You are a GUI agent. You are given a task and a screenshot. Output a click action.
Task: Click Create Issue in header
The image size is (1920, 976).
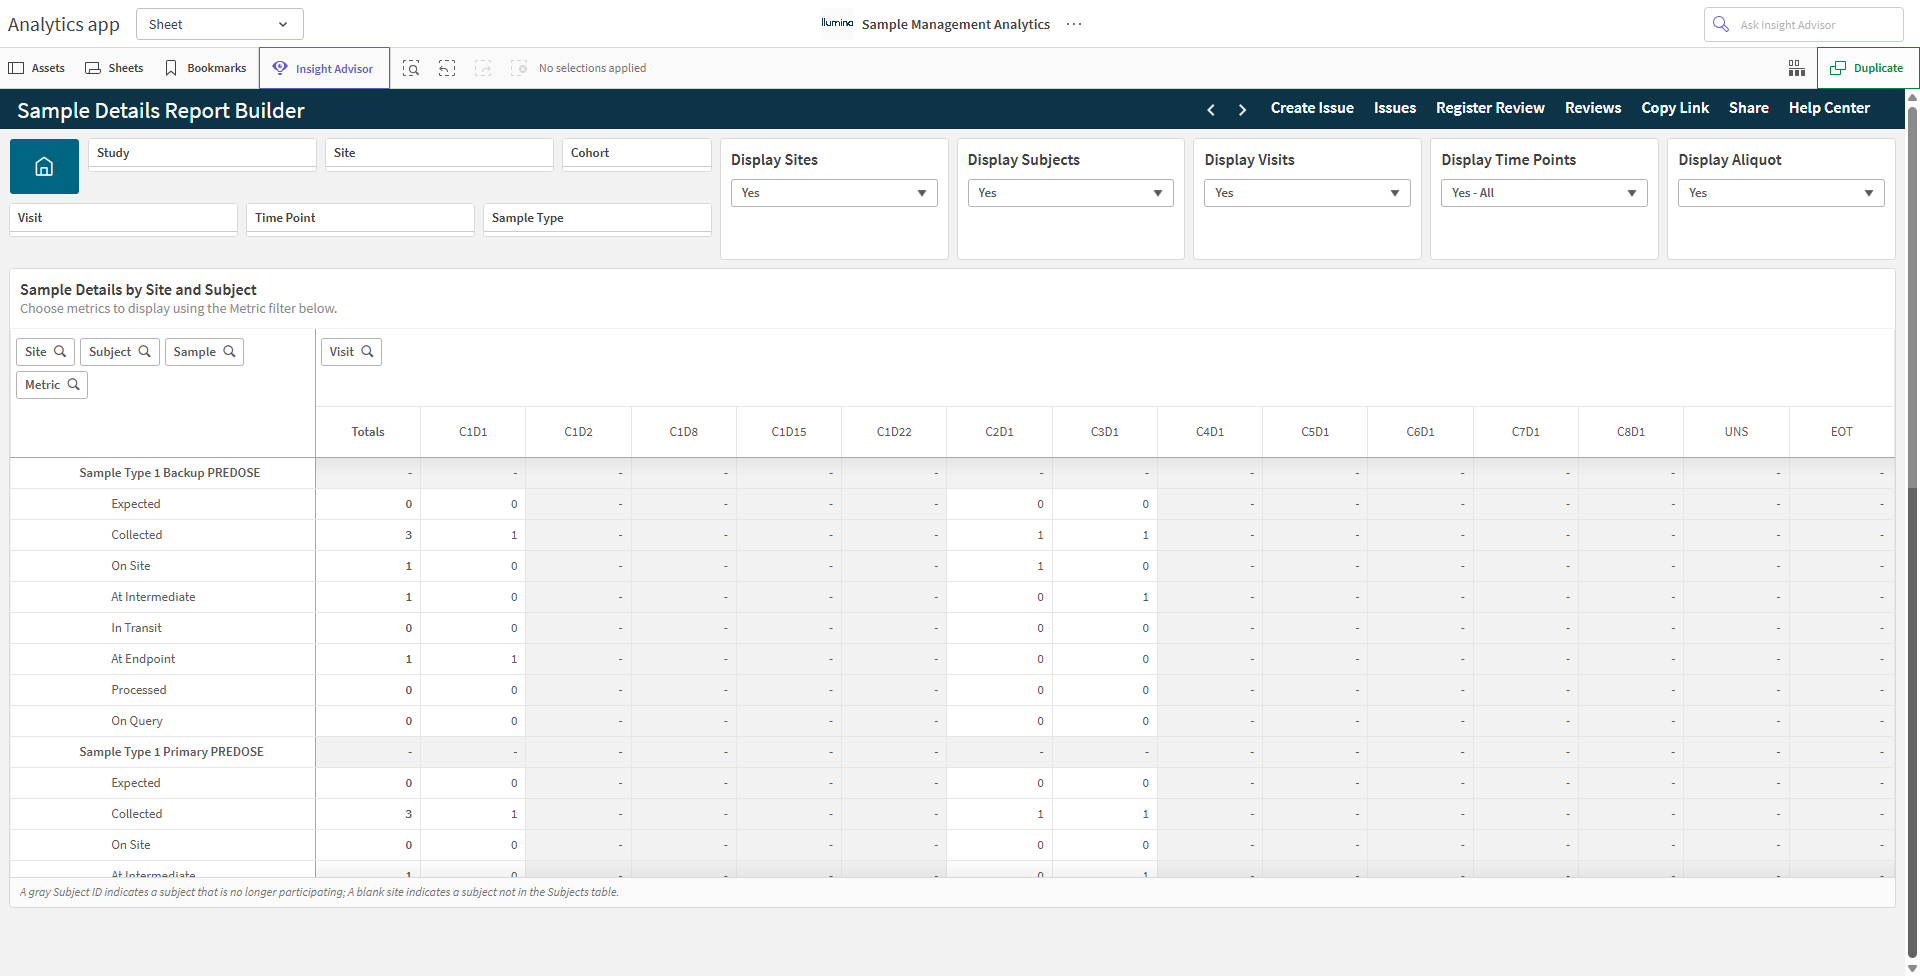point(1312,108)
